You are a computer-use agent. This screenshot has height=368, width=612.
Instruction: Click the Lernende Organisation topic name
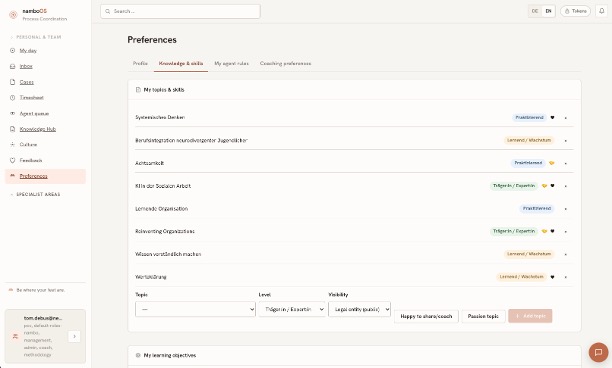pyautogui.click(x=162, y=209)
